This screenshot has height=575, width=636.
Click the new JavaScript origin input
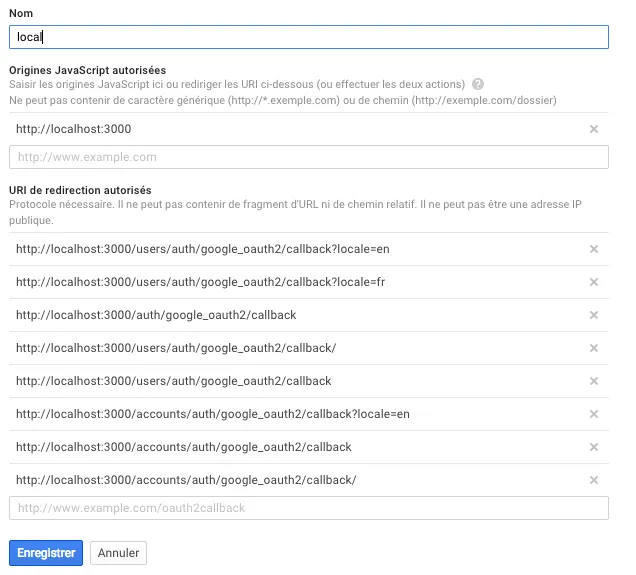click(308, 157)
